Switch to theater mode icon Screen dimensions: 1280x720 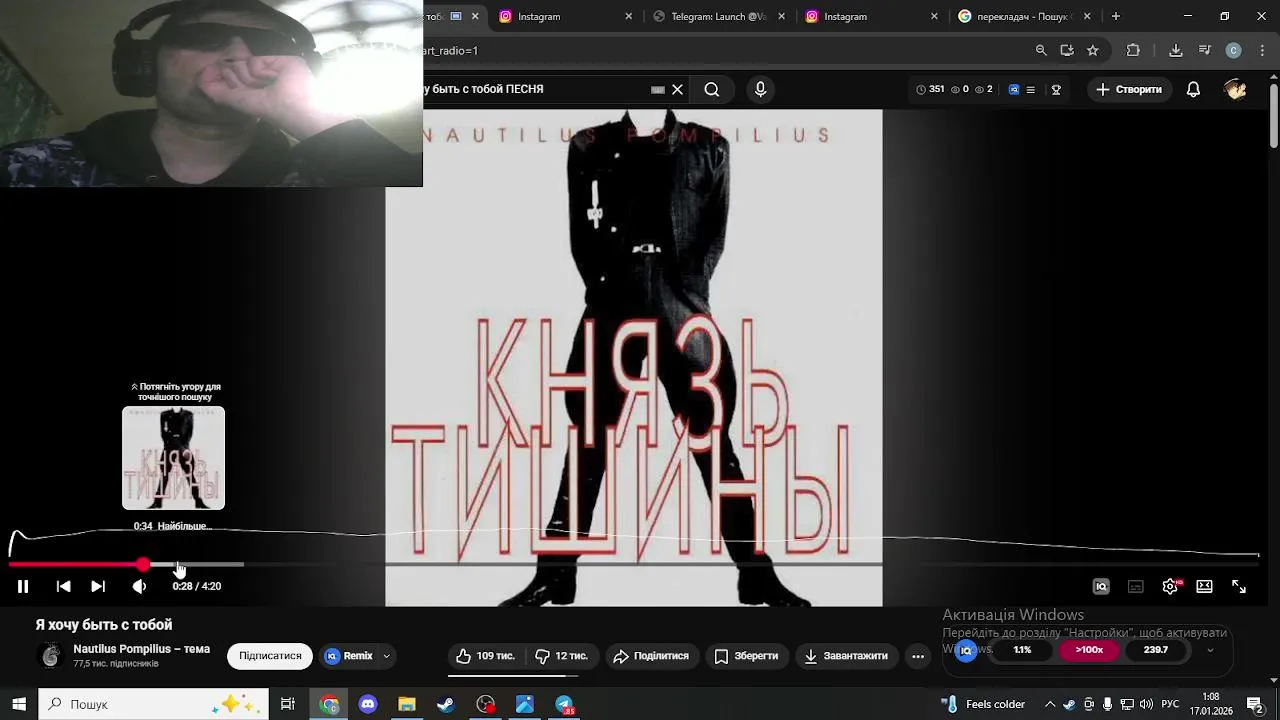pyautogui.click(x=1204, y=587)
